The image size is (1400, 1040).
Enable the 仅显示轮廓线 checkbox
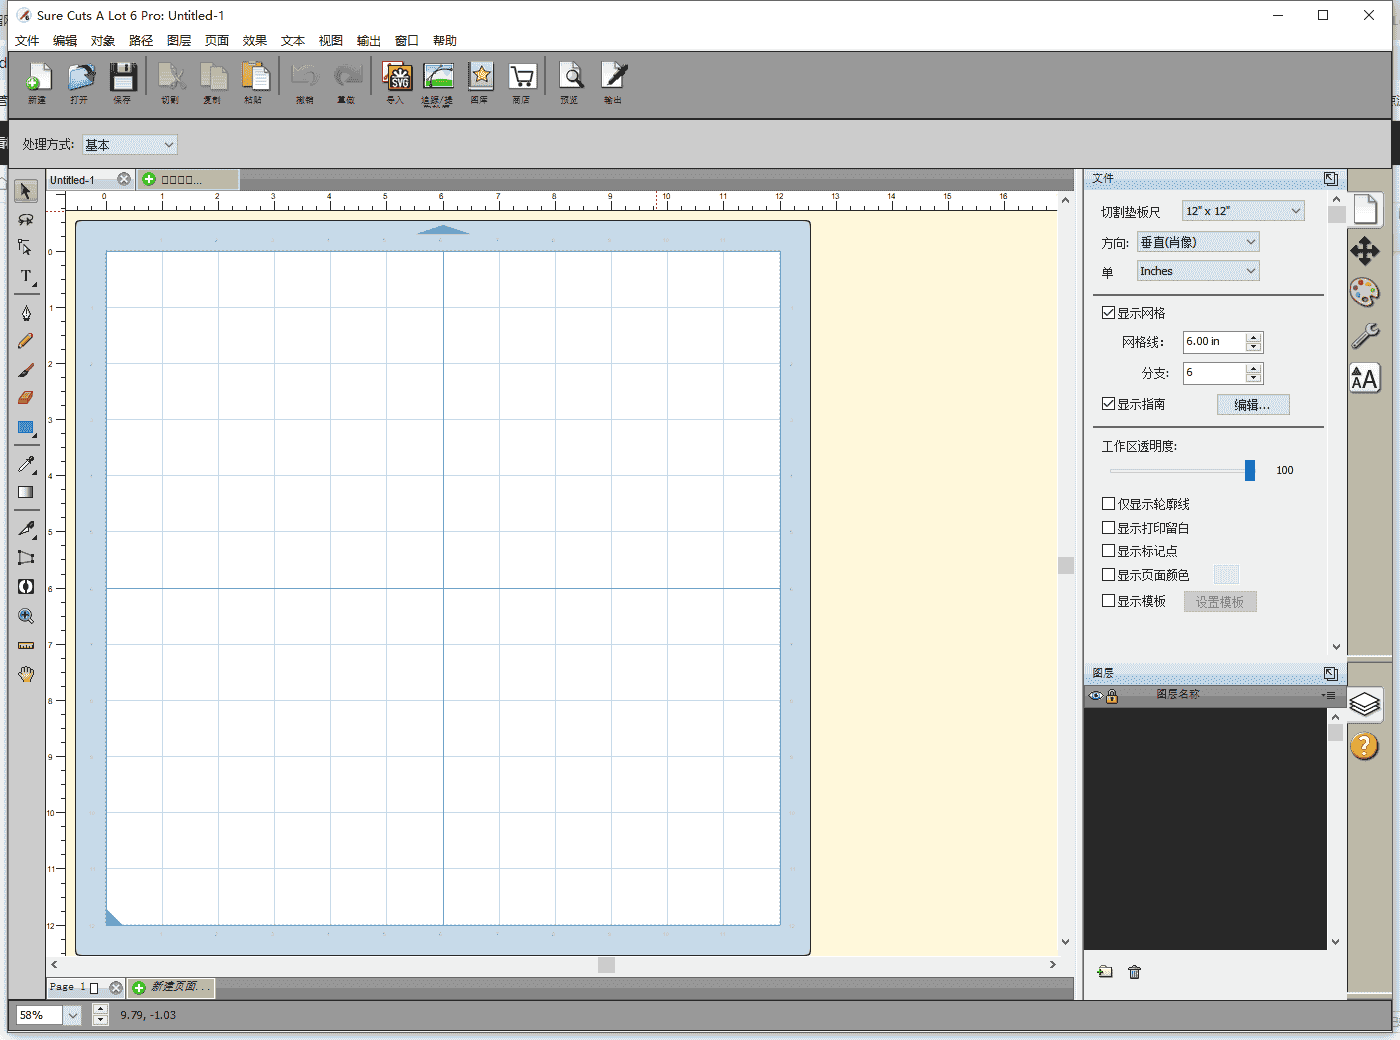point(1108,504)
